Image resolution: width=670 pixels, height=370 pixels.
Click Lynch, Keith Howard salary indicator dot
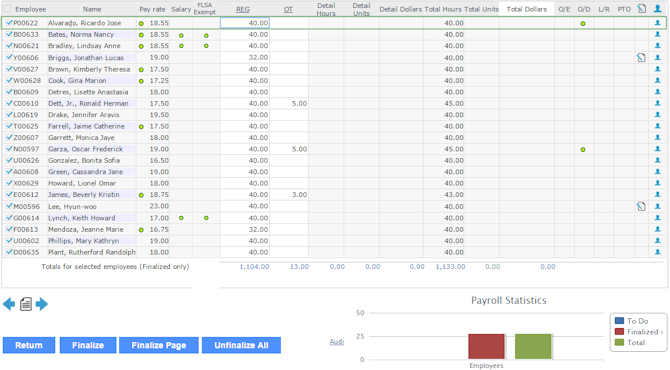point(181,218)
